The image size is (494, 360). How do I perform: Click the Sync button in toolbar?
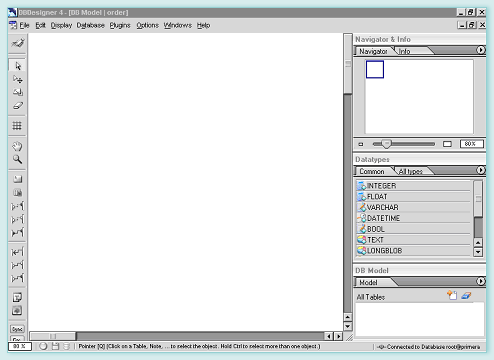17,329
